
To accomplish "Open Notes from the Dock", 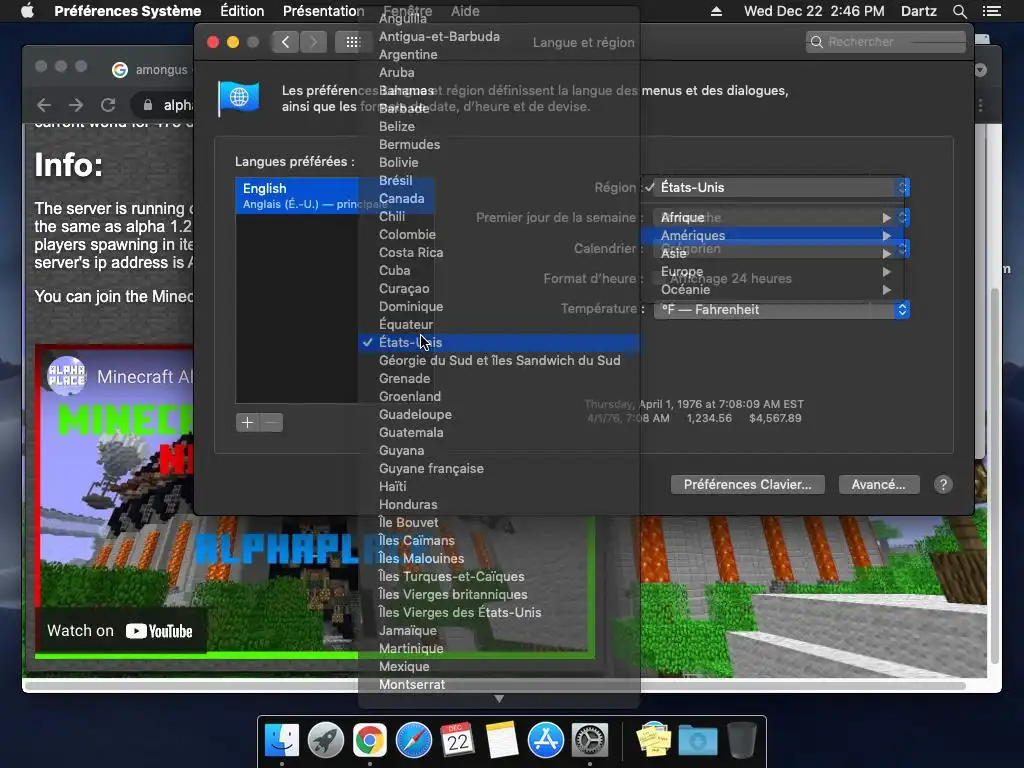I will pyautogui.click(x=502, y=741).
